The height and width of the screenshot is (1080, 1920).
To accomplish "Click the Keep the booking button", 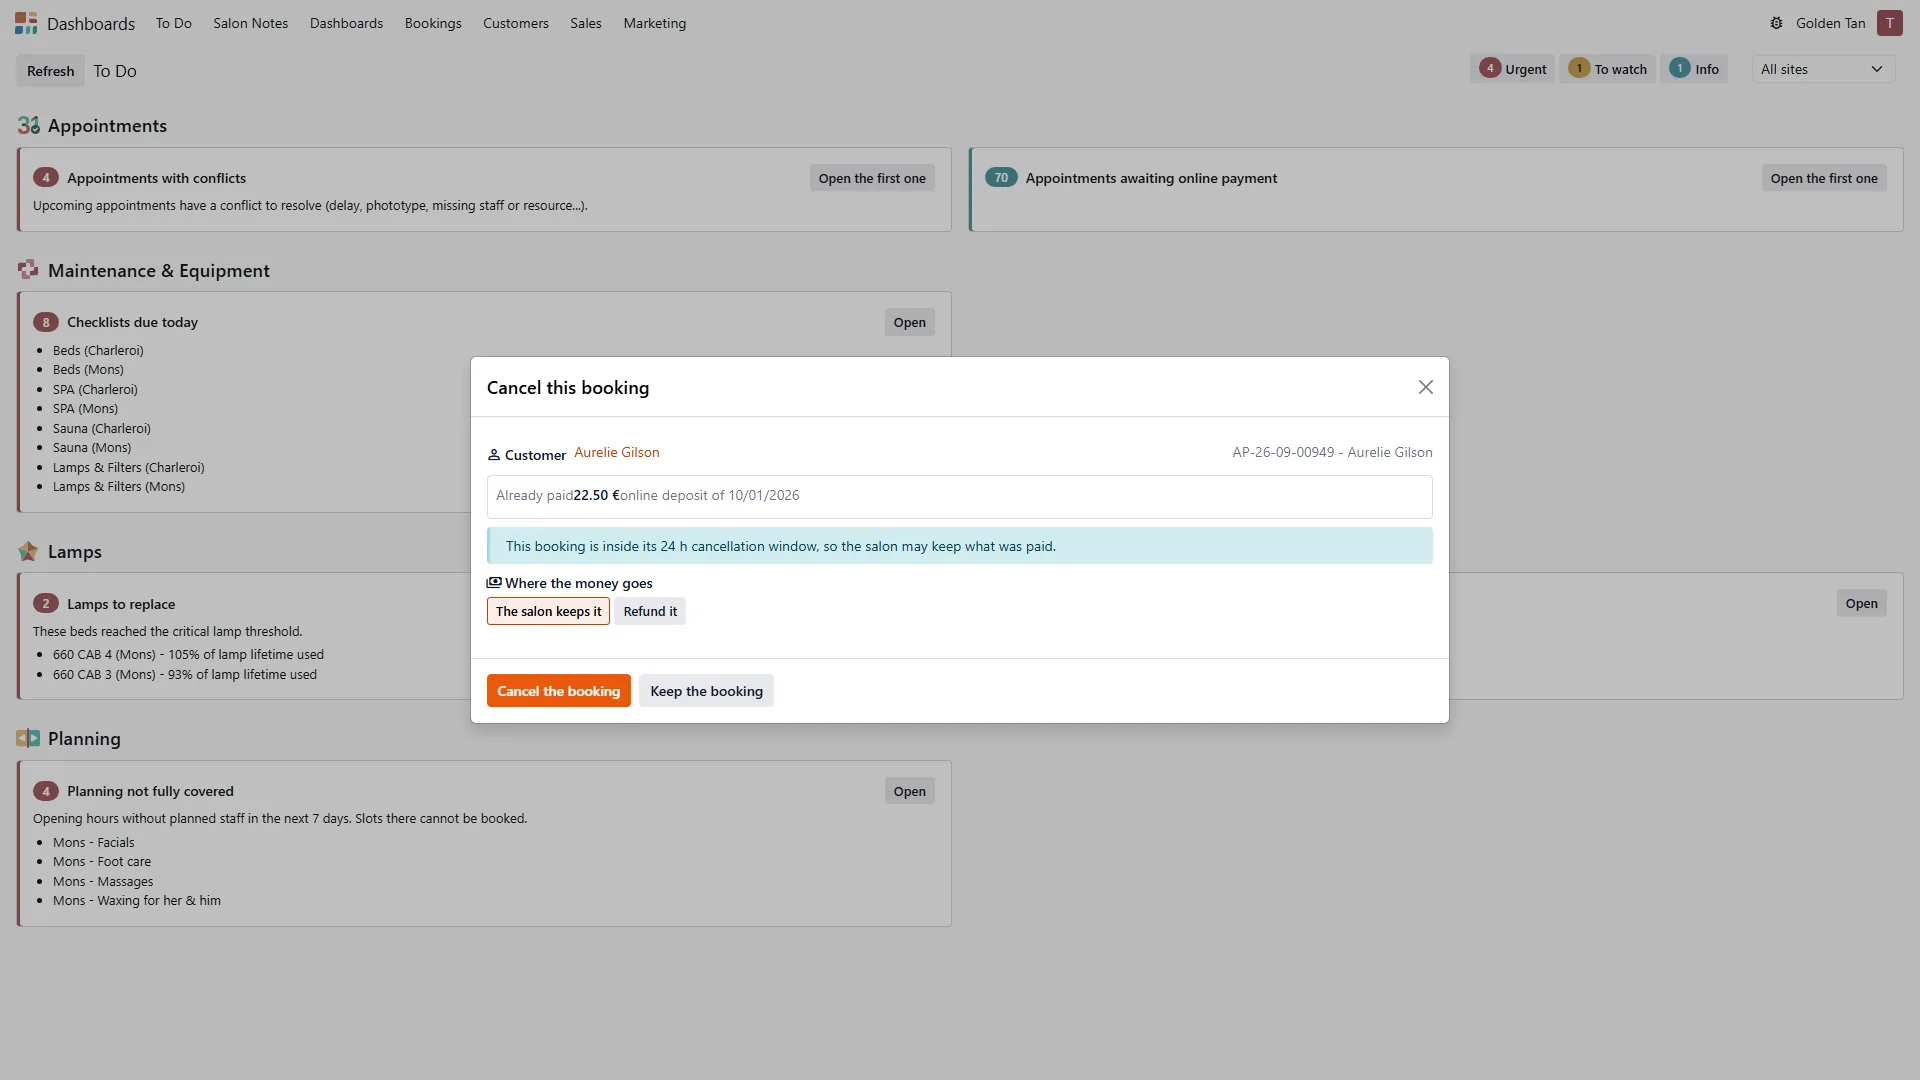I will [x=706, y=691].
